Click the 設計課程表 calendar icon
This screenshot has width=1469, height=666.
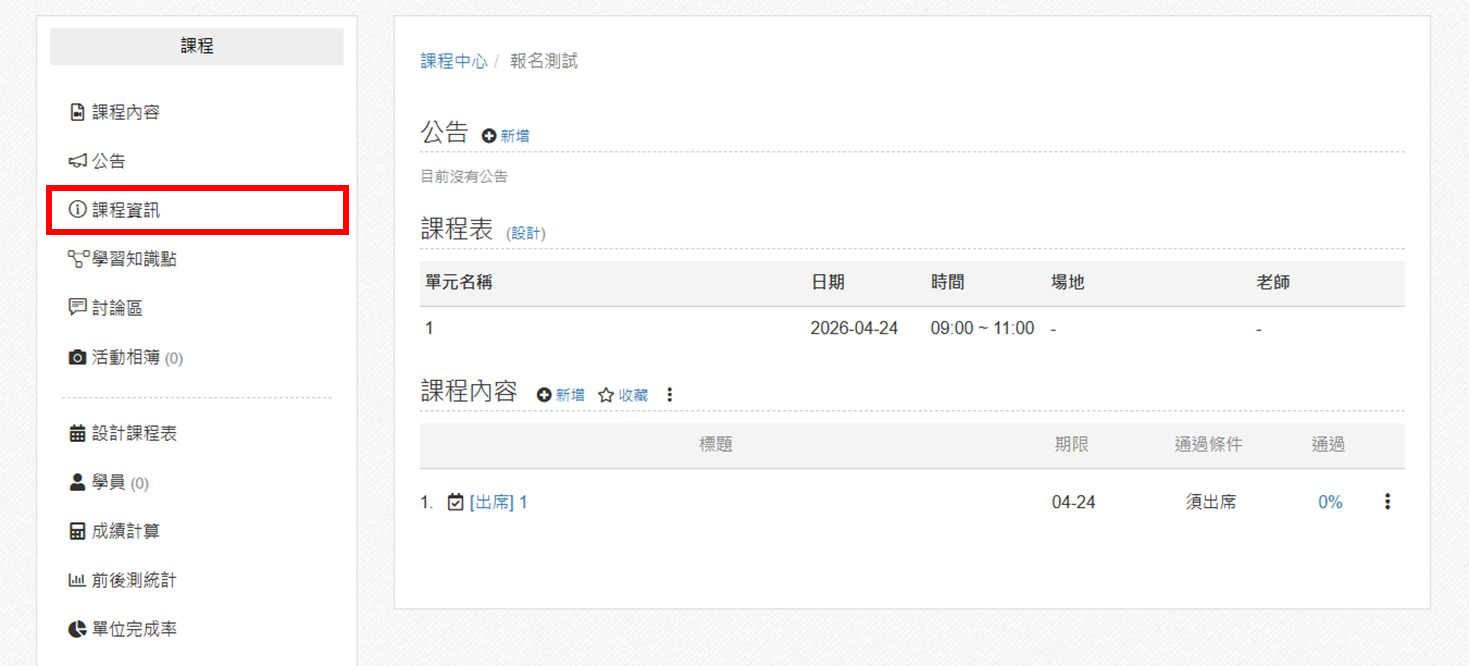pyautogui.click(x=77, y=434)
